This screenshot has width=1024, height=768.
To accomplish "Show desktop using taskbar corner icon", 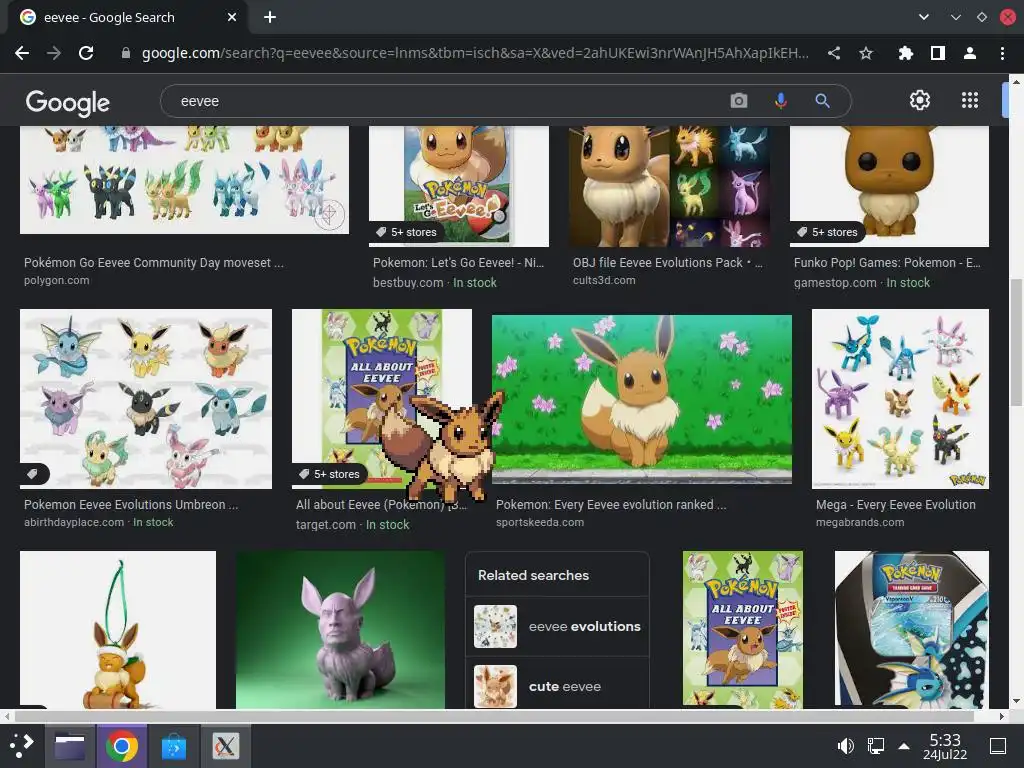I will (998, 746).
